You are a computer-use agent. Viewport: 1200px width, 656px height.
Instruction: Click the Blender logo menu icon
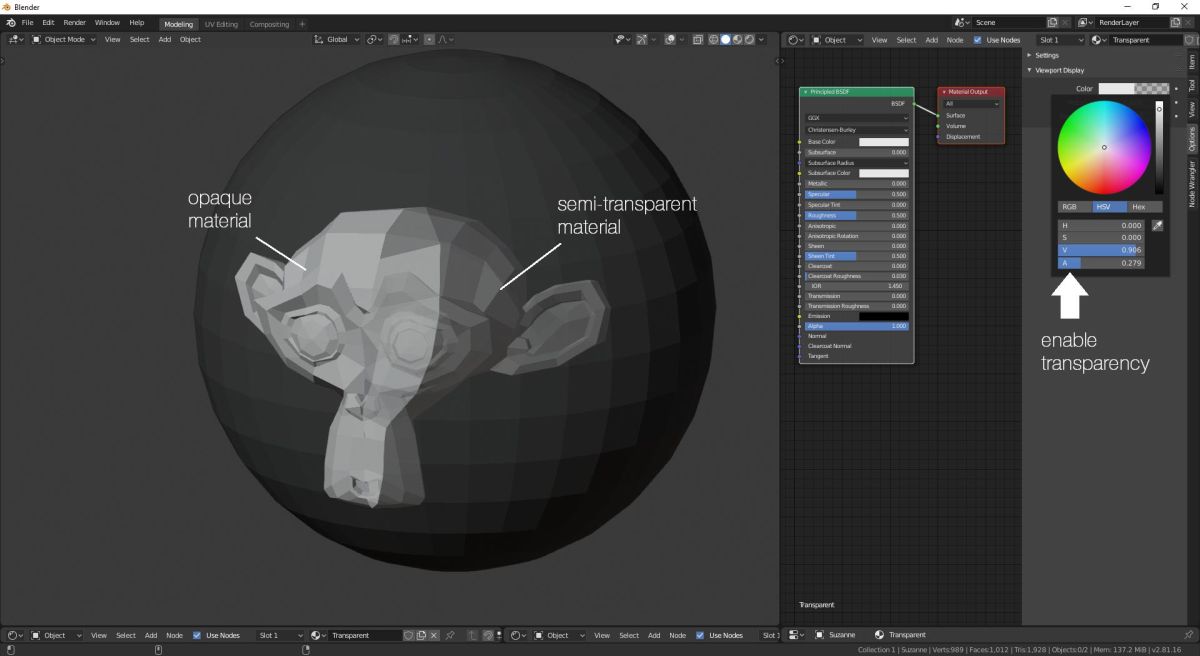pos(10,22)
